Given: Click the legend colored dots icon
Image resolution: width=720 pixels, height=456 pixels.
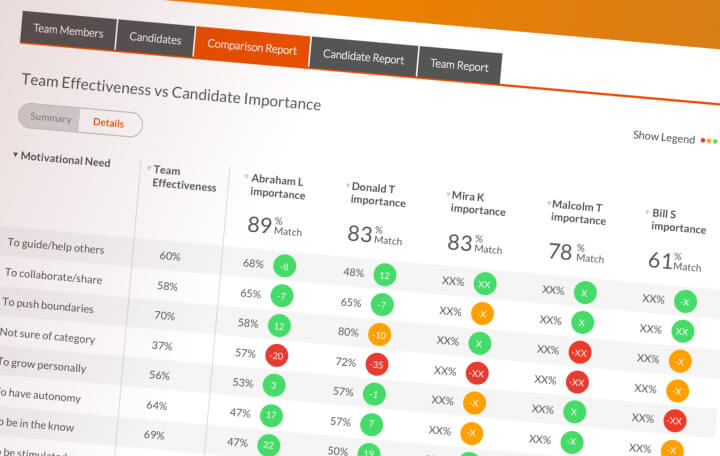Looking at the screenshot, I should [709, 141].
